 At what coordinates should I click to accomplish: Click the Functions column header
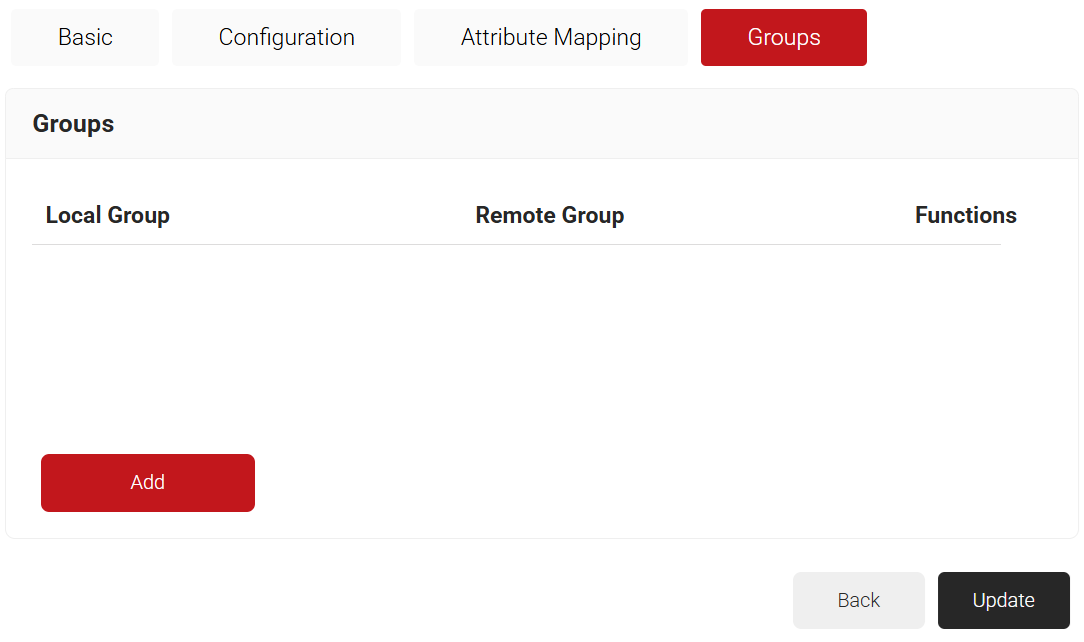tap(965, 216)
